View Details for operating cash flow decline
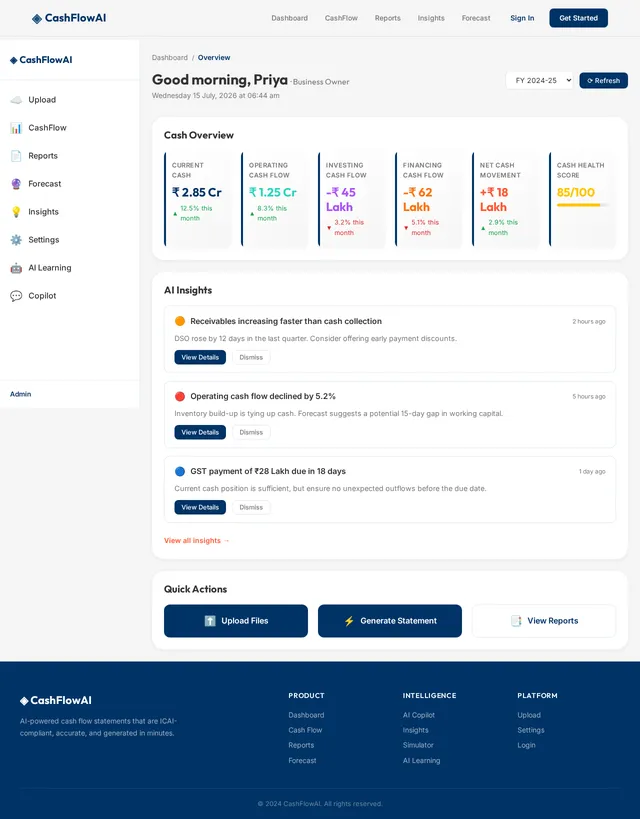Screen dimensions: 640x819 point(200,432)
